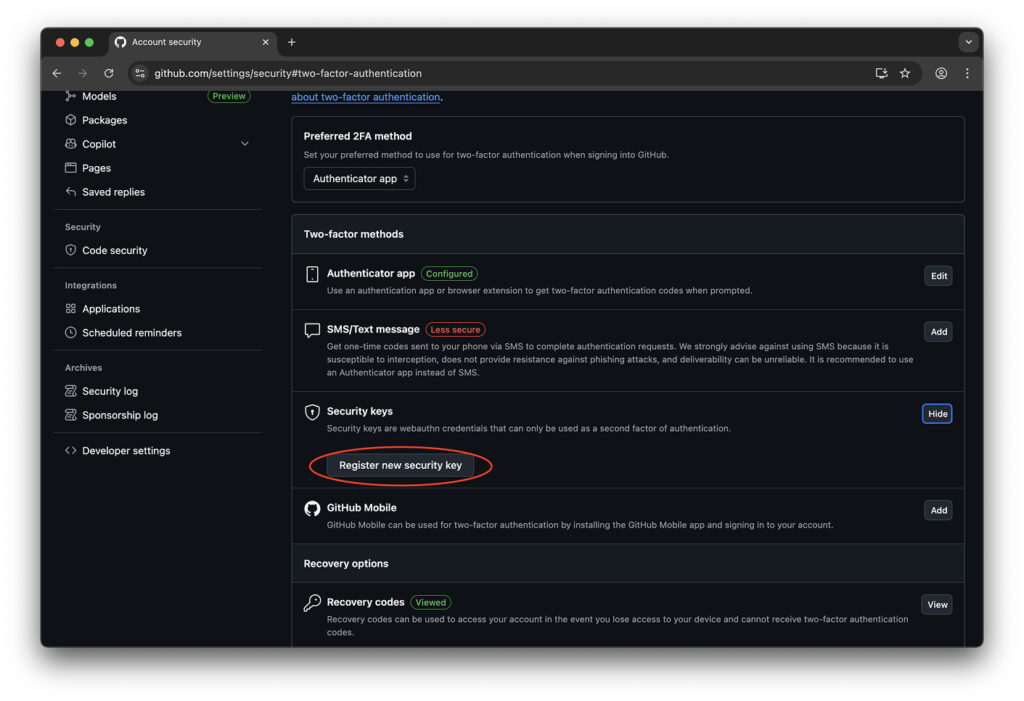1024x701 pixels.
Task: Click the Saved replies reply-arrow icon
Action: 71,191
